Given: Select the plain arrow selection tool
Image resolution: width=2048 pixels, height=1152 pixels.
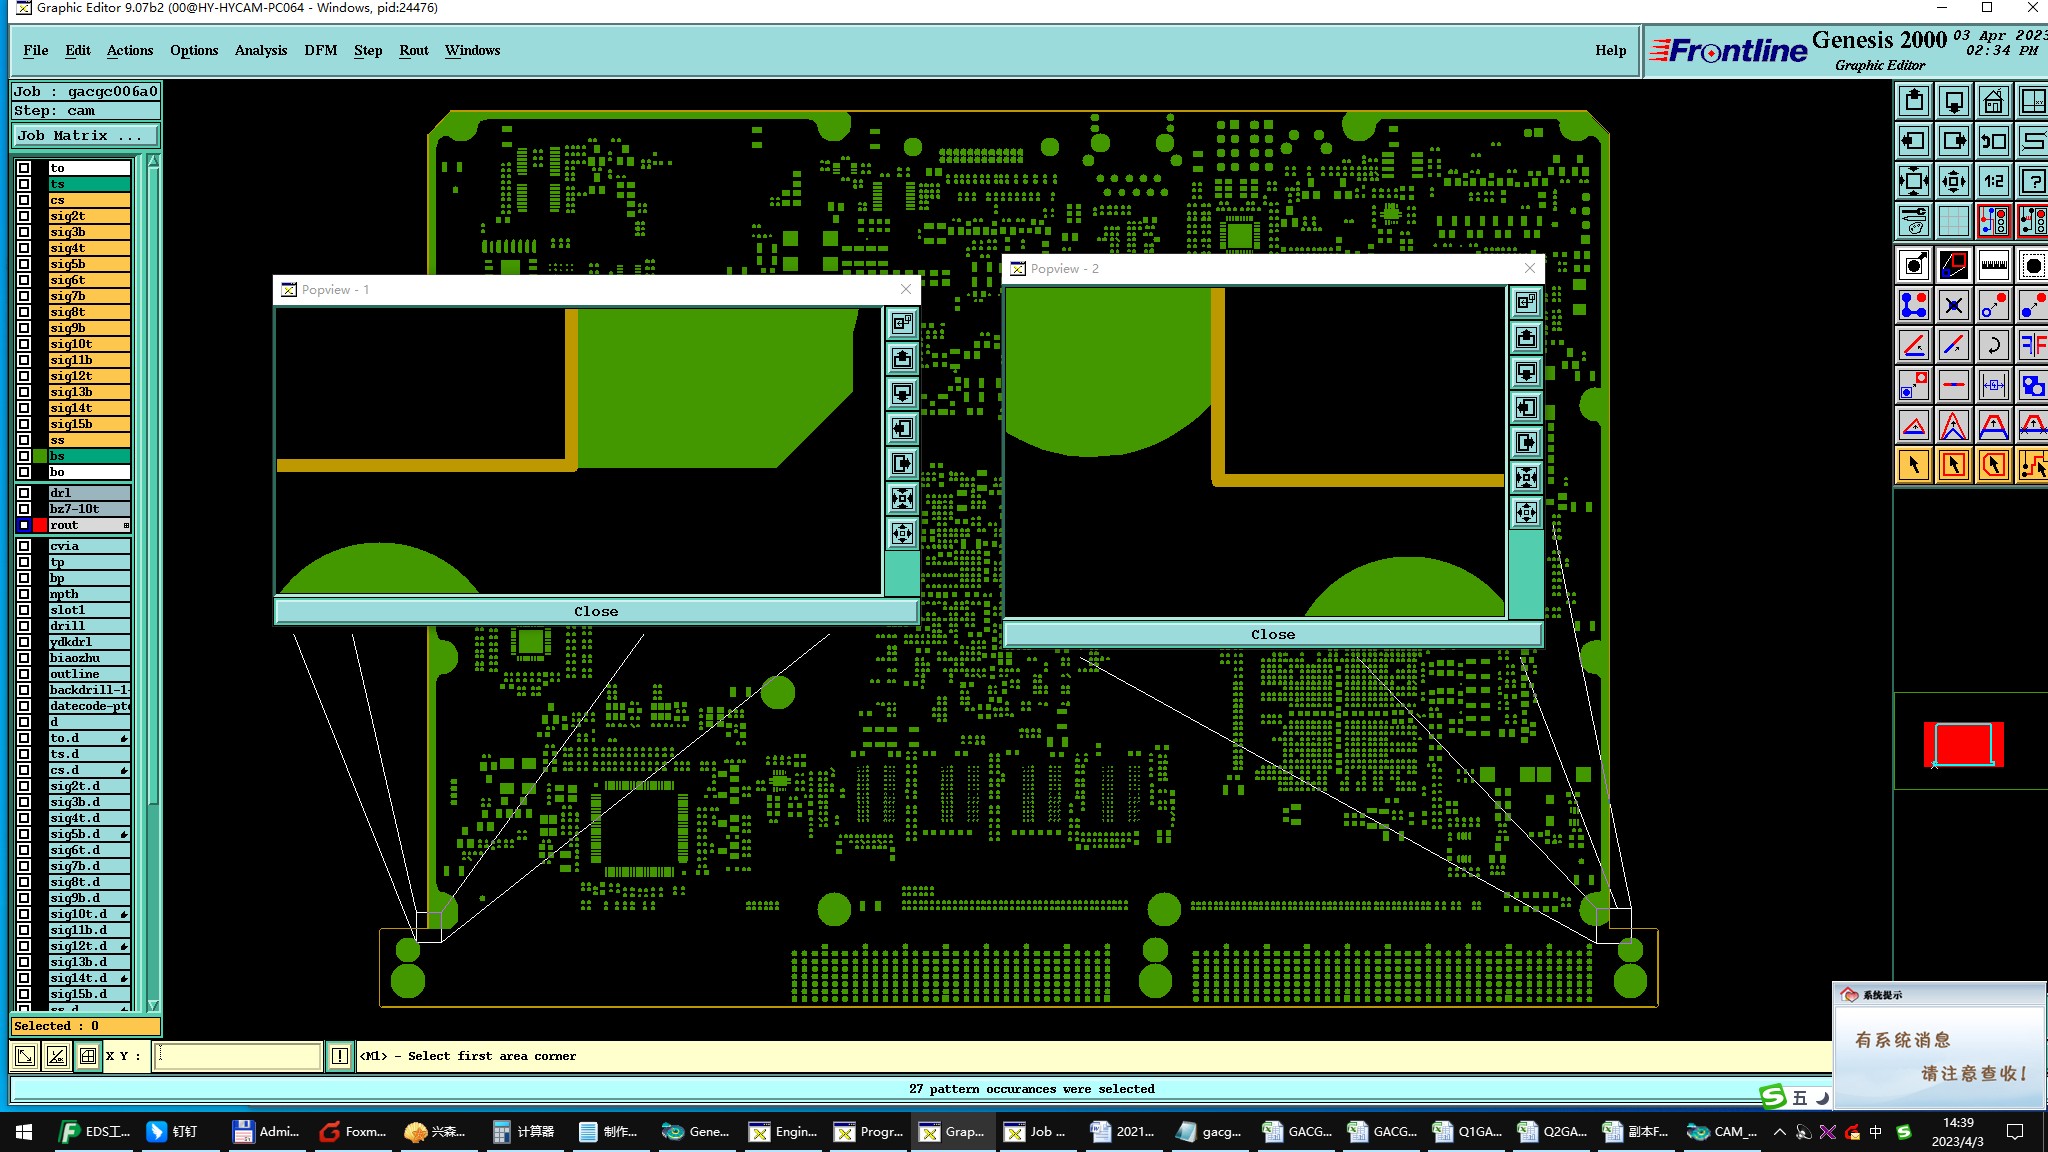Looking at the screenshot, I should 1913,465.
